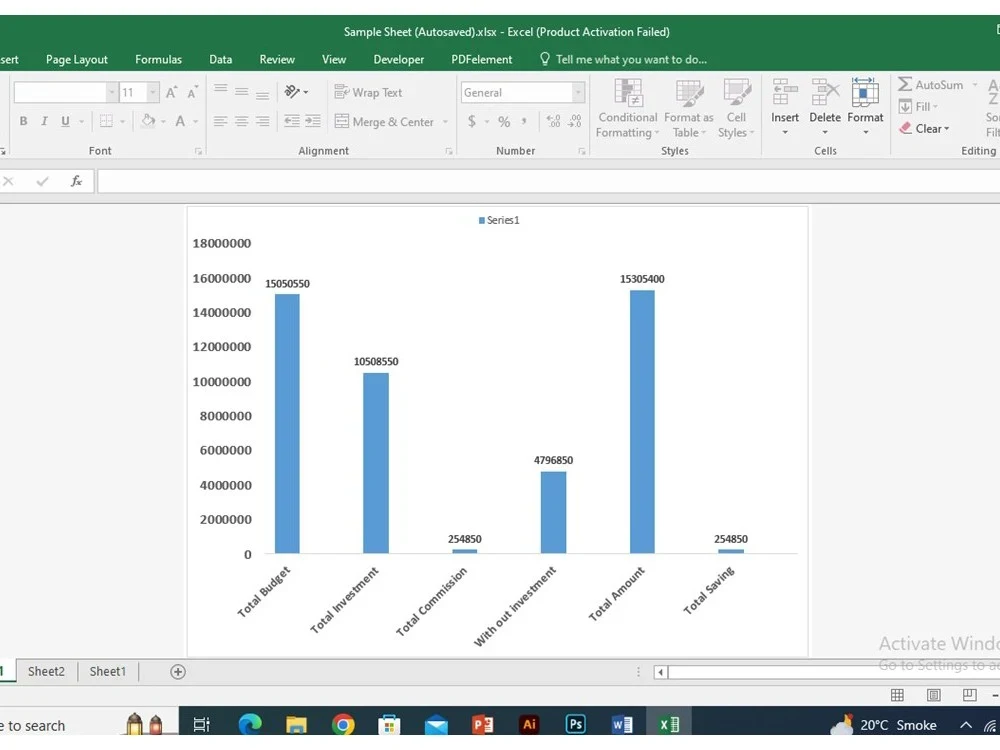Viewport: 1000px width, 750px height.
Task: Click the Format cells button
Action: (865, 107)
